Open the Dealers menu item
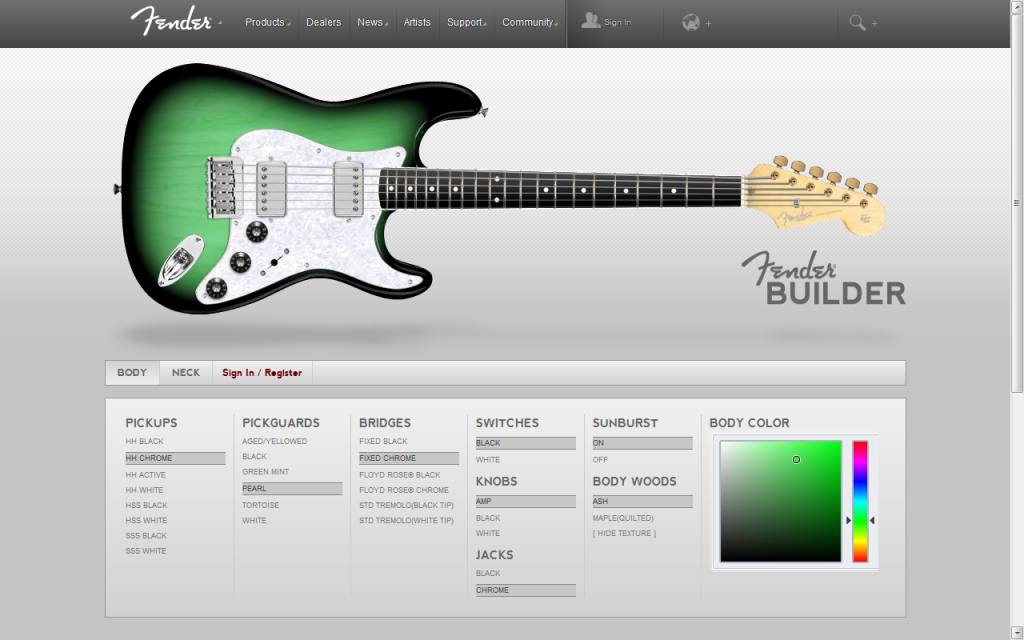 click(323, 22)
